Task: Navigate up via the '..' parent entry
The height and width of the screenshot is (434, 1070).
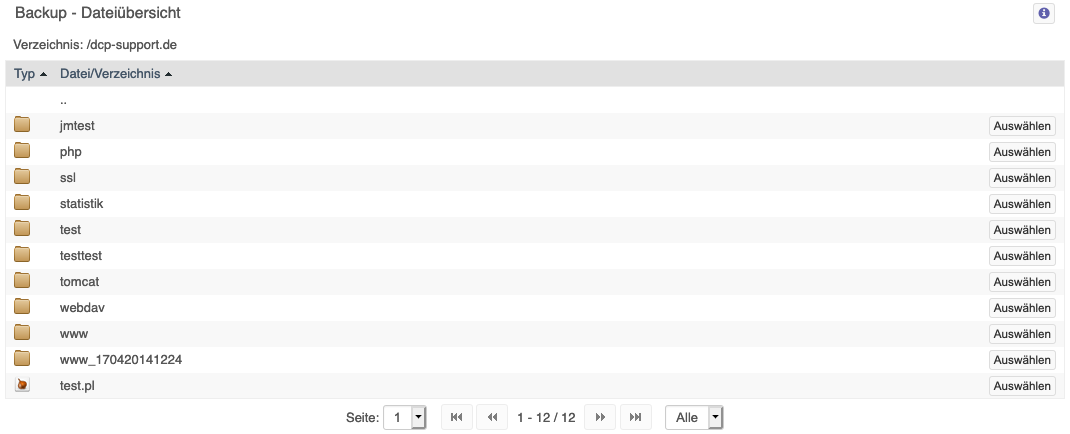Action: 63,100
